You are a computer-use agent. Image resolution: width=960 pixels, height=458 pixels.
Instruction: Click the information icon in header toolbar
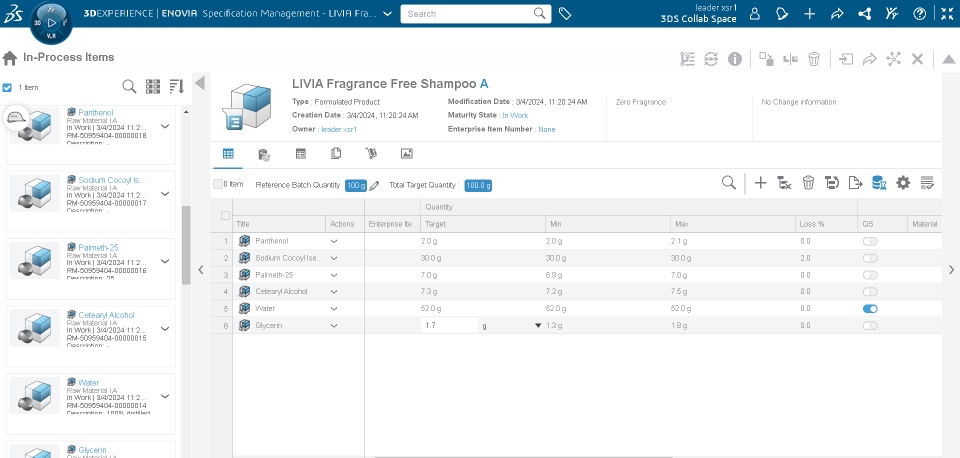pos(735,59)
